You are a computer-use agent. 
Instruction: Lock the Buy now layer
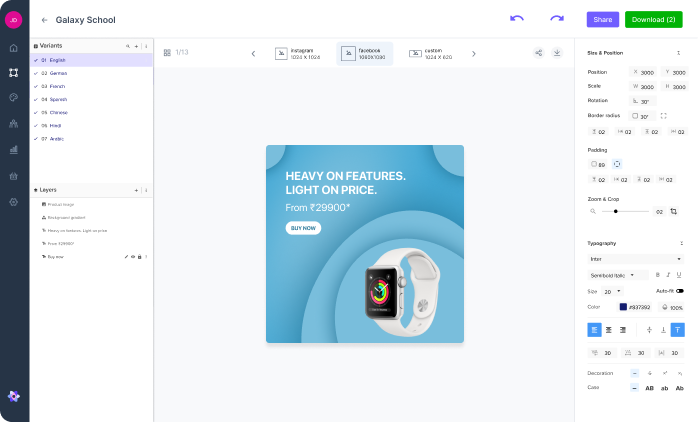tap(139, 257)
